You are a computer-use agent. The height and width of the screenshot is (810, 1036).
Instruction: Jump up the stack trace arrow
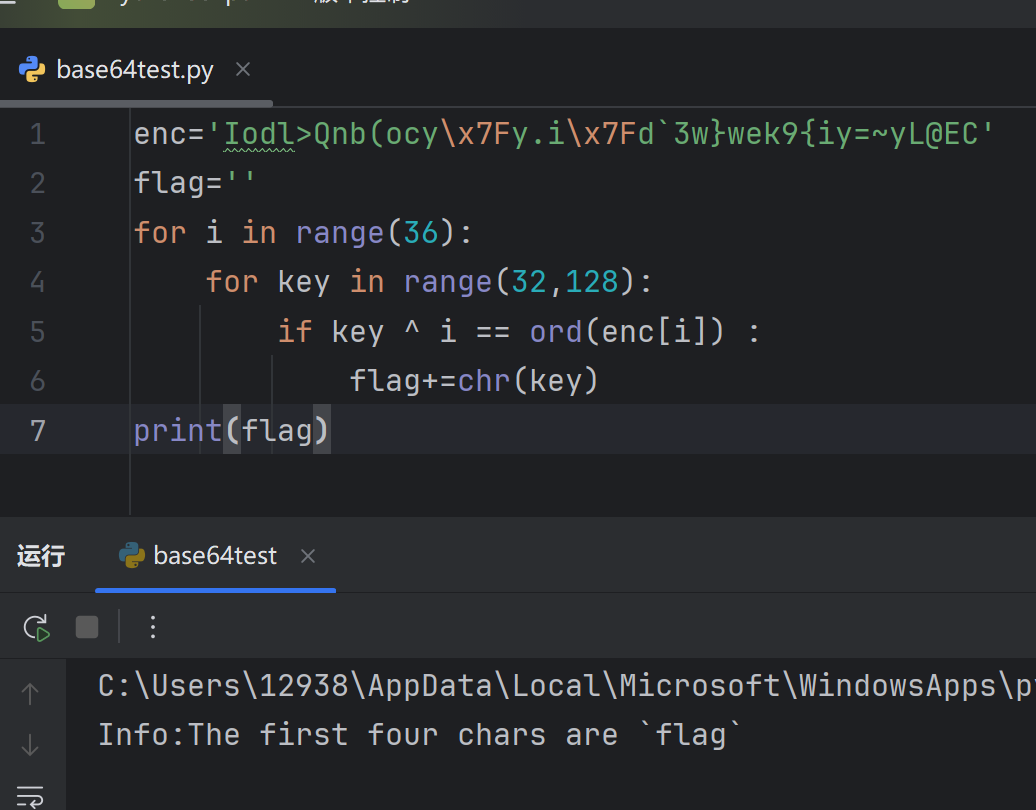click(30, 694)
